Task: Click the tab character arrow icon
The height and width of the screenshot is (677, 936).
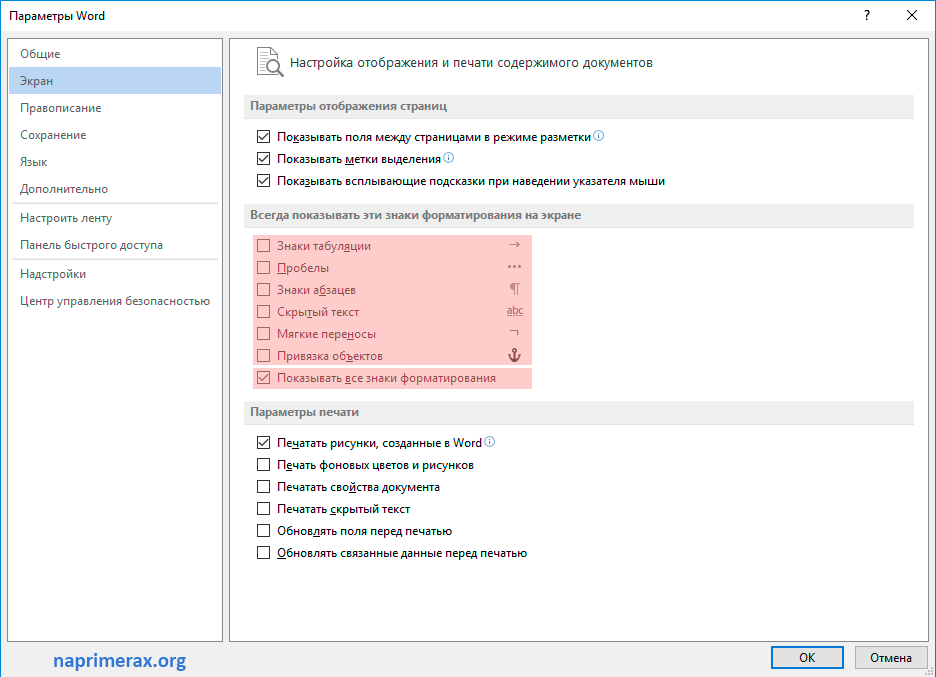Action: (x=515, y=245)
